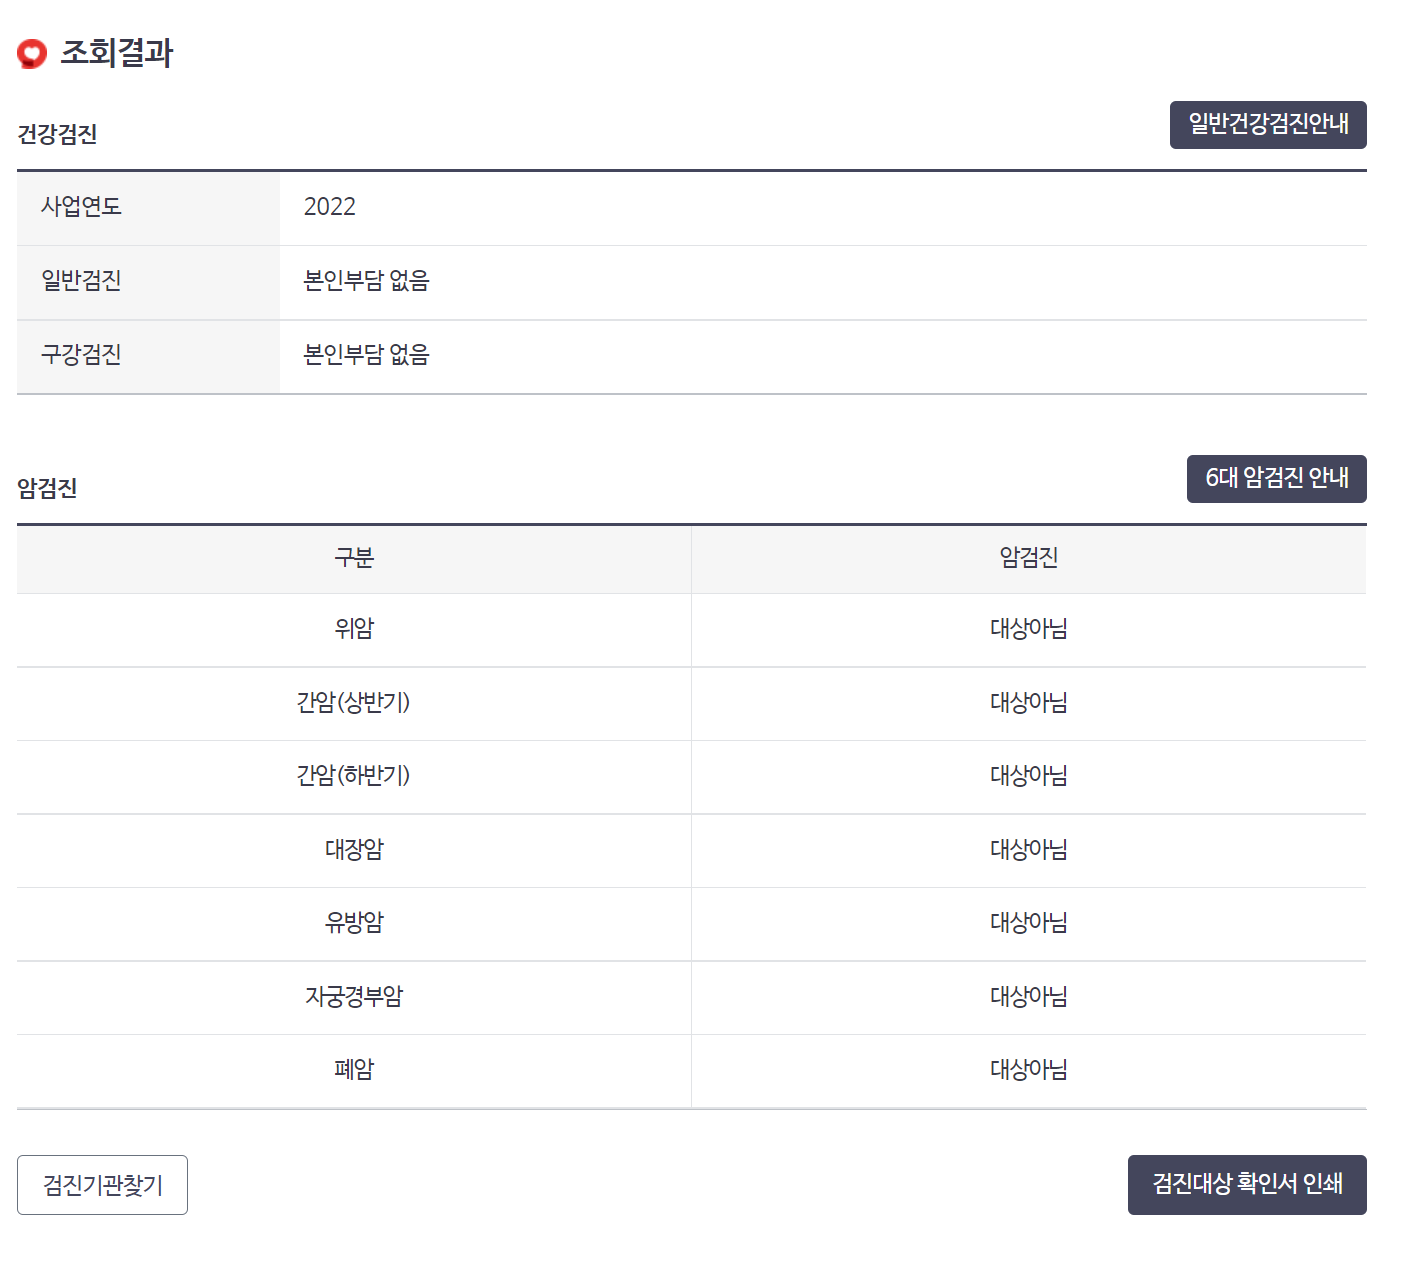Screen dimensions: 1402x1263
Task: Click 대상아님 in the 자궁경부암 row
Action: [1029, 996]
